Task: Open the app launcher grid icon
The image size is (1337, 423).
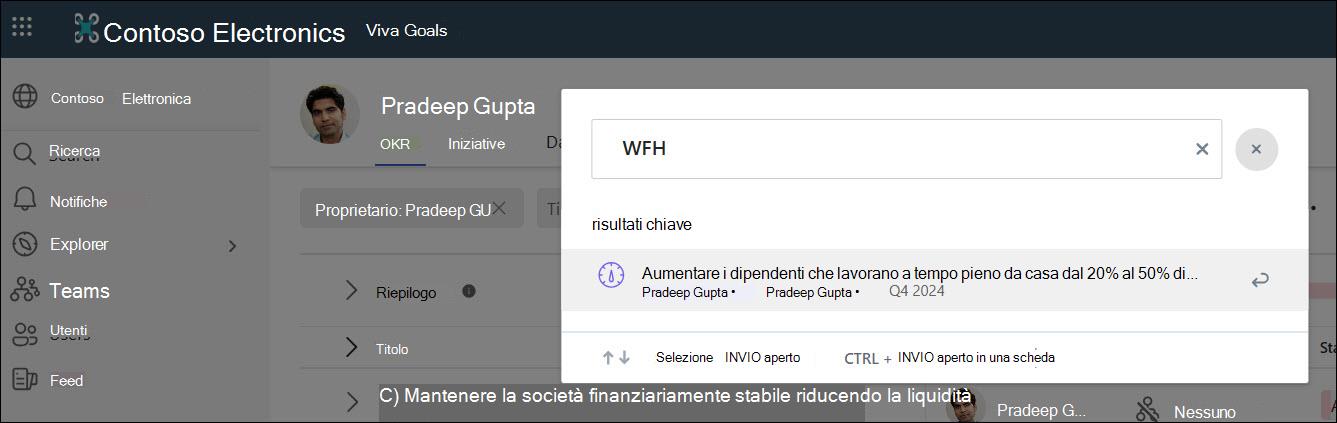Action: tap(21, 27)
